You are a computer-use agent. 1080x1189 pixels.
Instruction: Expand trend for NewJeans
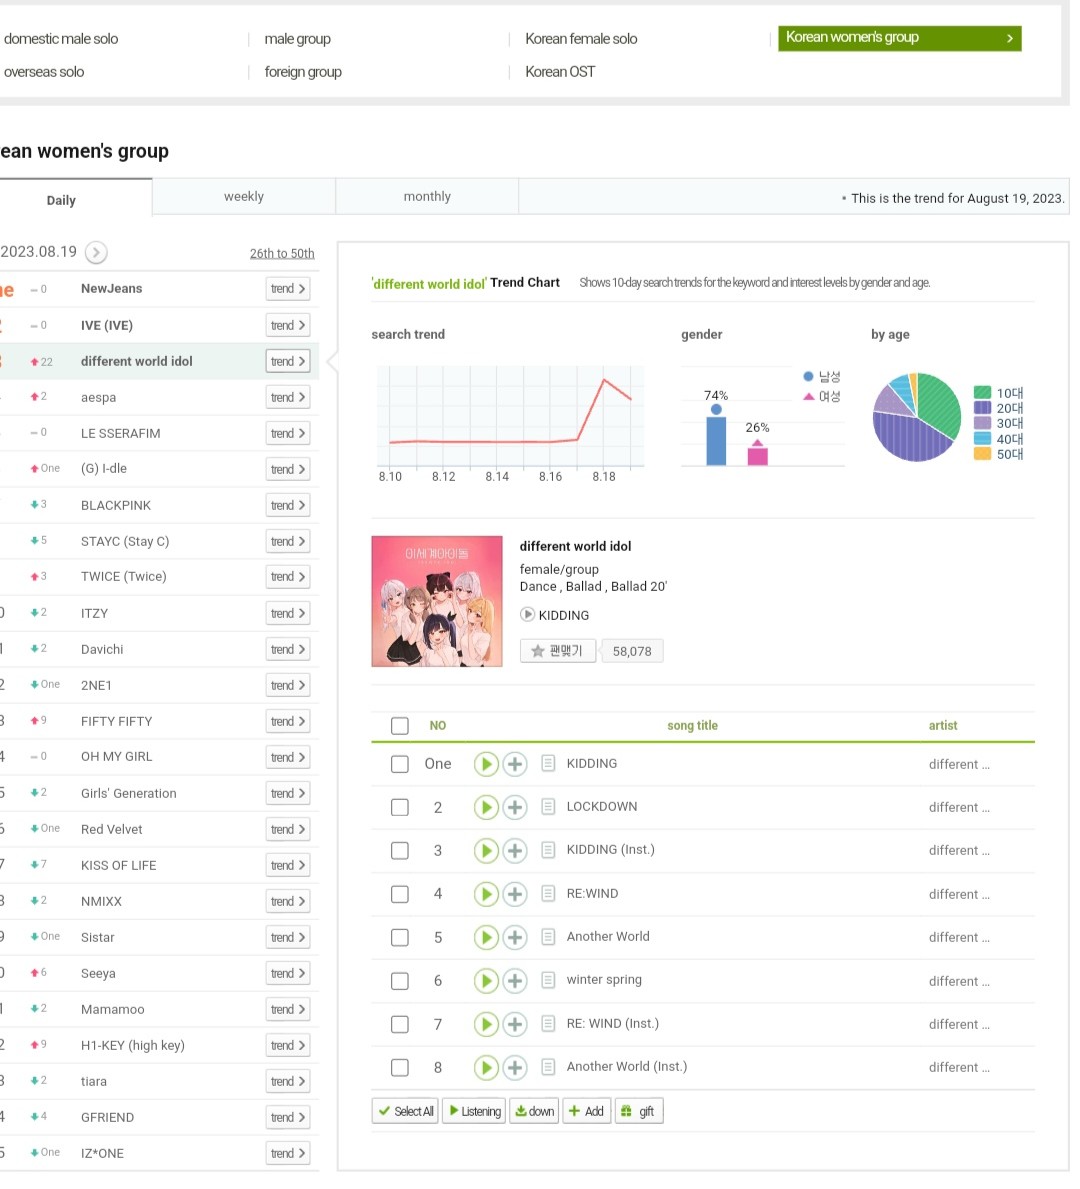click(288, 289)
